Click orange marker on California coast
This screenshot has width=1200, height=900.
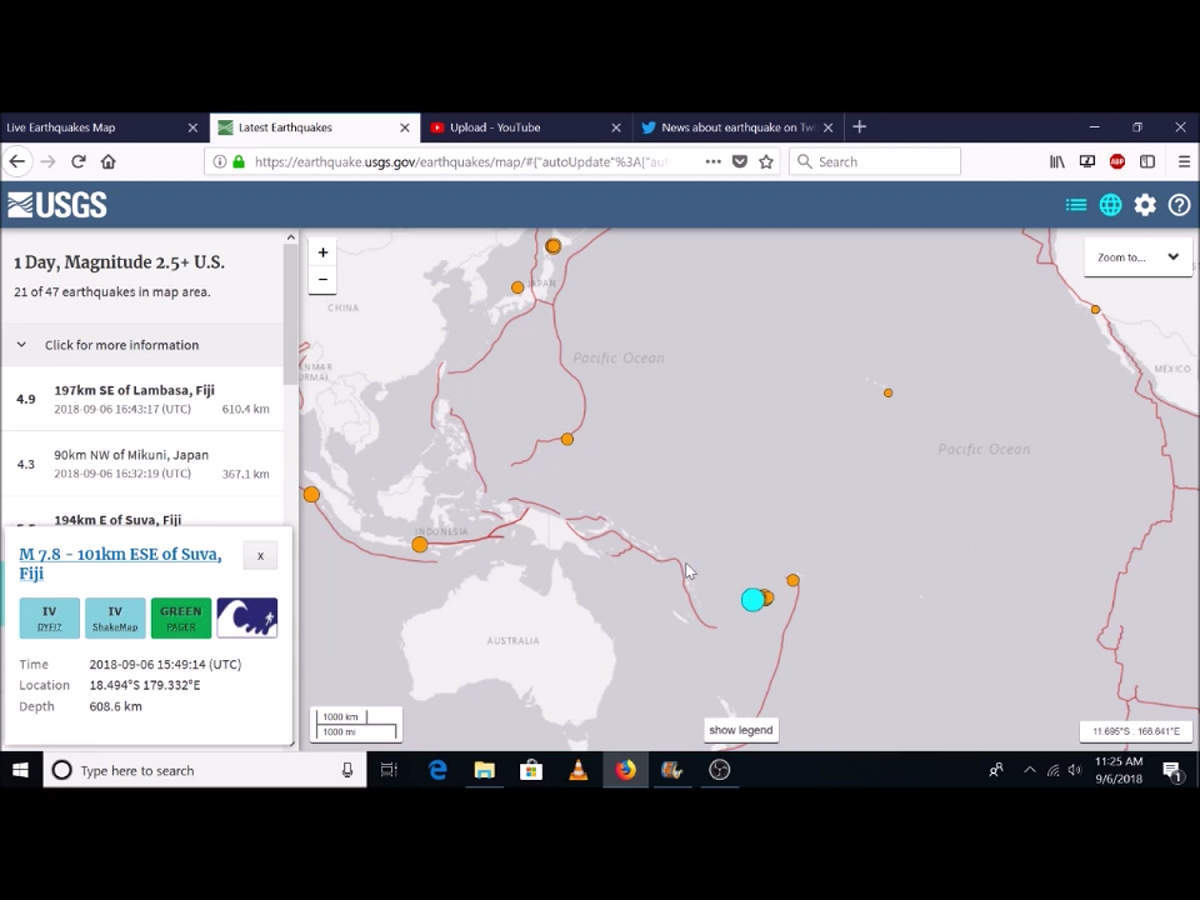[x=1095, y=310]
